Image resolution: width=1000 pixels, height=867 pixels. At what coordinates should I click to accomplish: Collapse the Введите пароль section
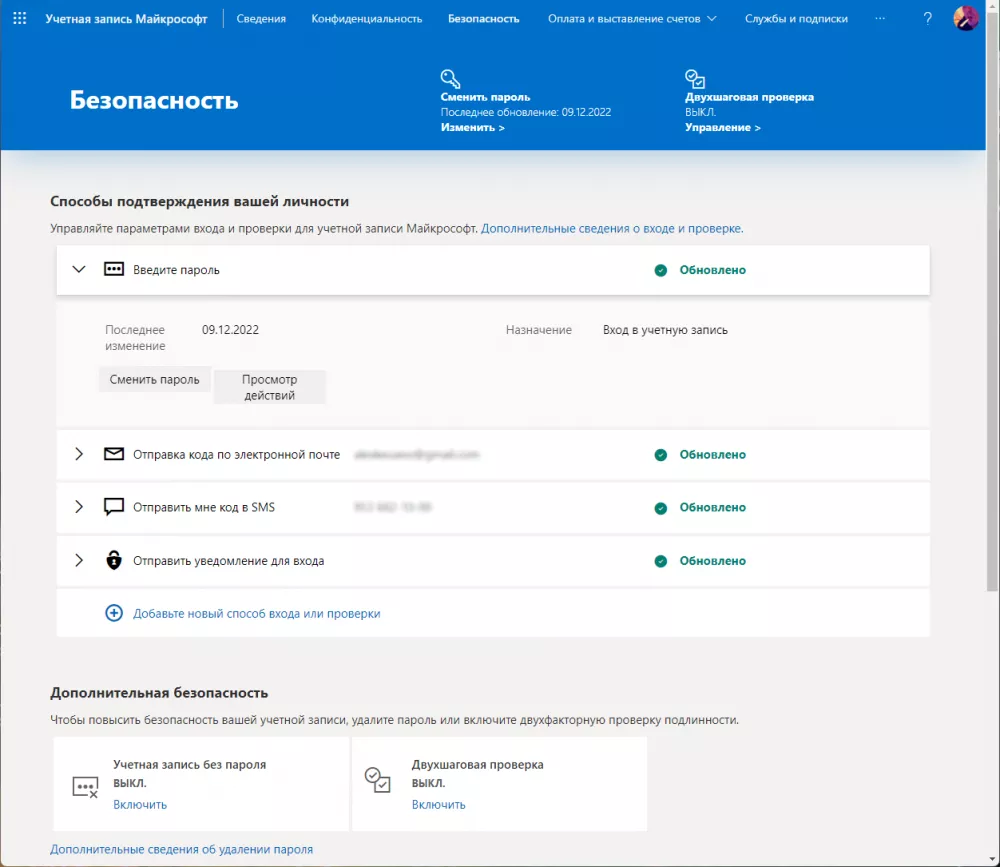point(80,270)
